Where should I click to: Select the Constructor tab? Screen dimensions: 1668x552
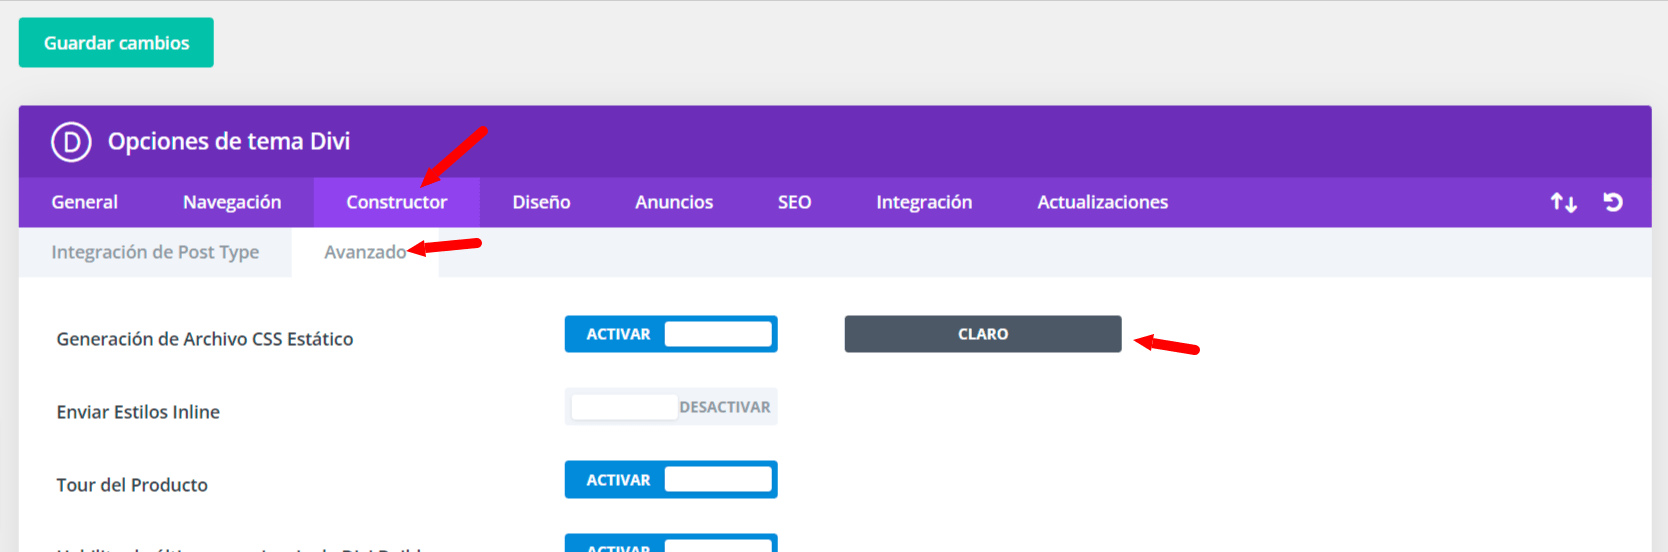[397, 202]
